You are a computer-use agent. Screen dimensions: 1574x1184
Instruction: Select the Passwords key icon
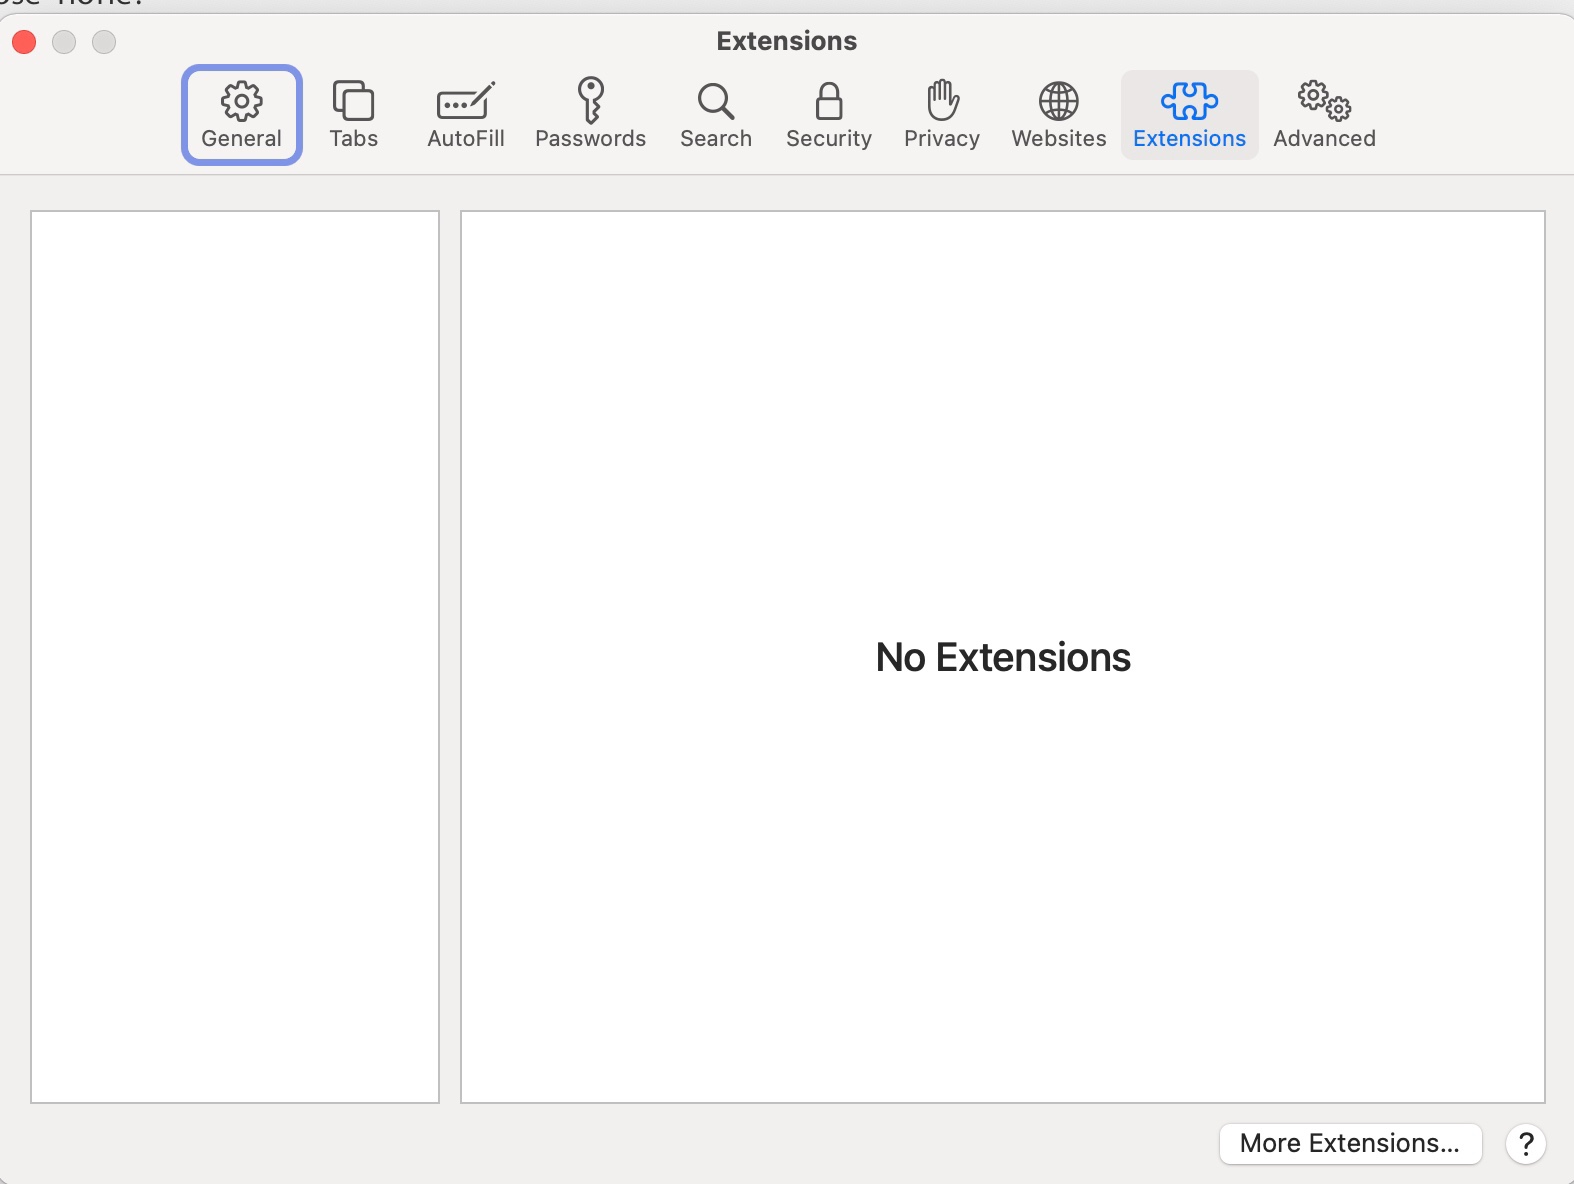click(590, 100)
